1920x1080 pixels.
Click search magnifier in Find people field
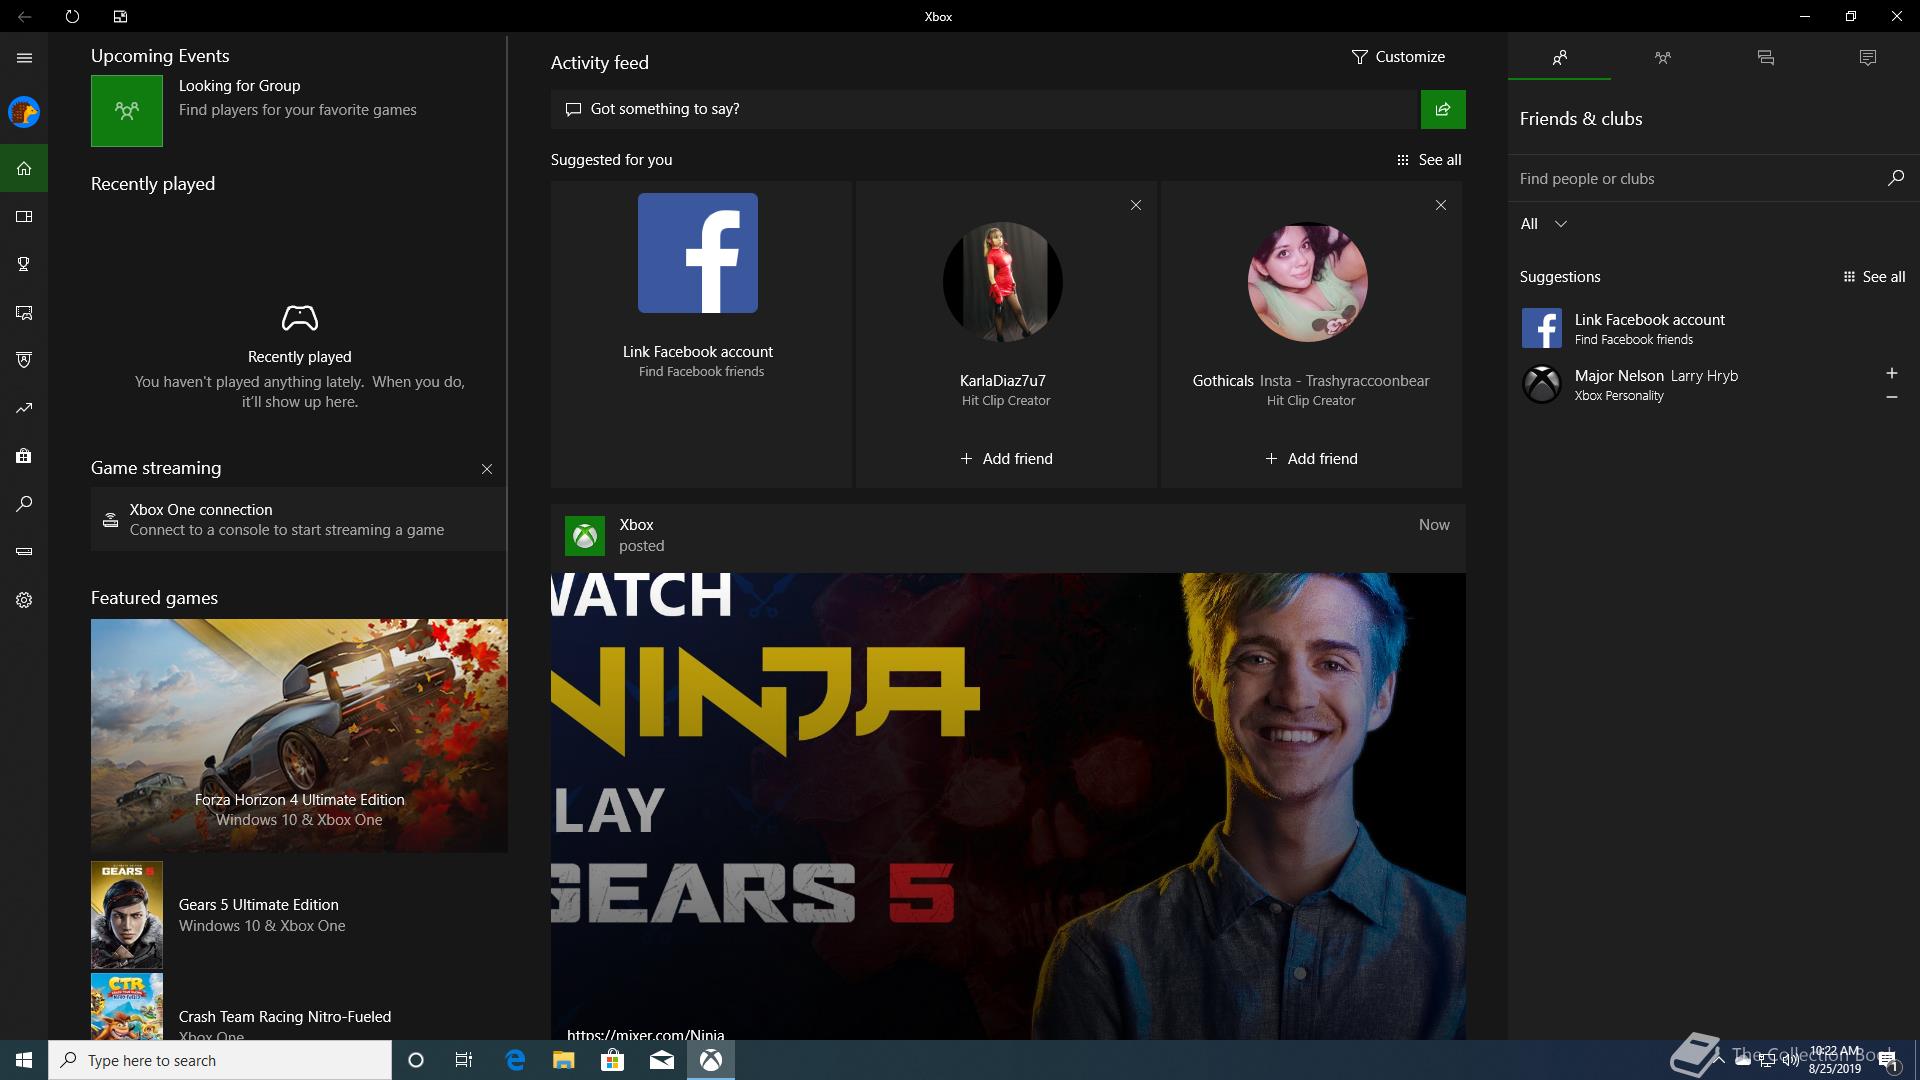(x=1895, y=178)
